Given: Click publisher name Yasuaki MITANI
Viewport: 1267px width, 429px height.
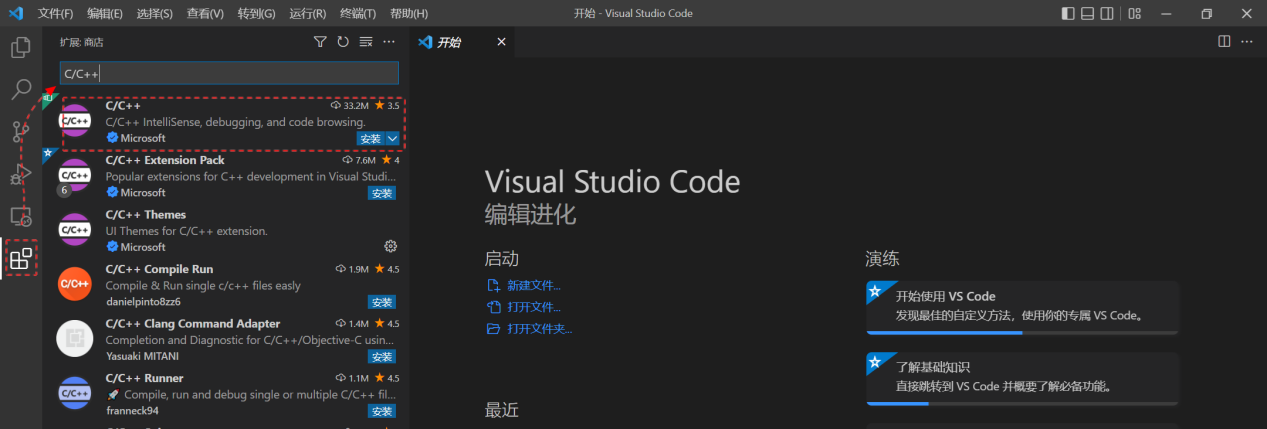Looking at the screenshot, I should (x=141, y=356).
